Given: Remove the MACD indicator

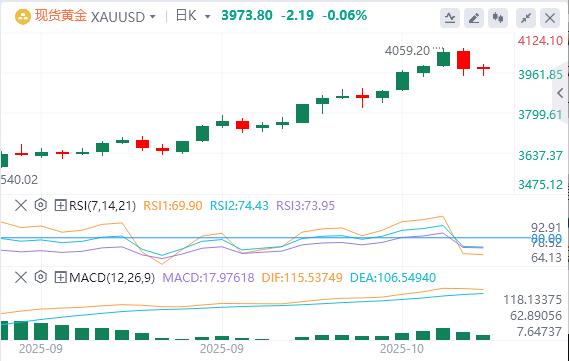Looking at the screenshot, I should (x=21, y=278).
